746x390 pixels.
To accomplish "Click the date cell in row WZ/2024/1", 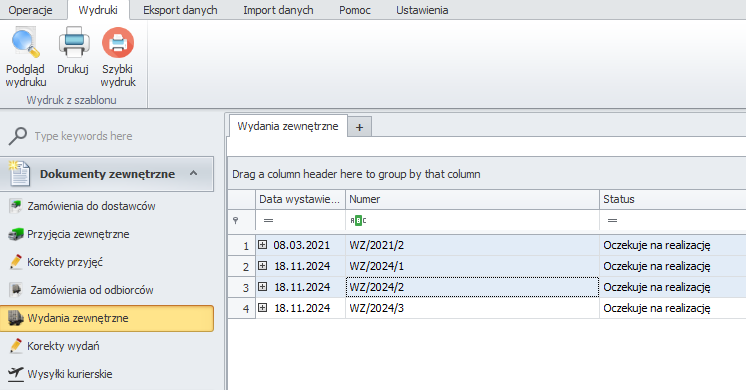I will point(301,266).
